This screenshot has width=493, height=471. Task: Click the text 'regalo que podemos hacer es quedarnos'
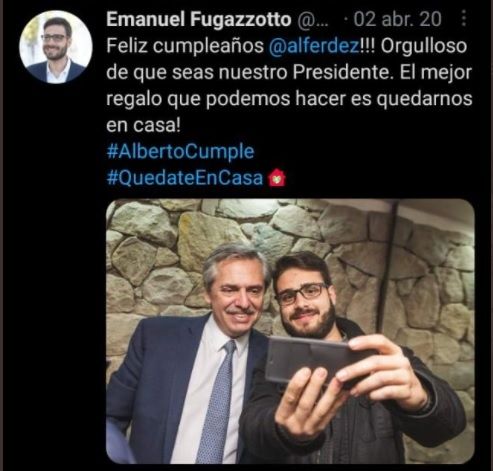pyautogui.click(x=289, y=99)
